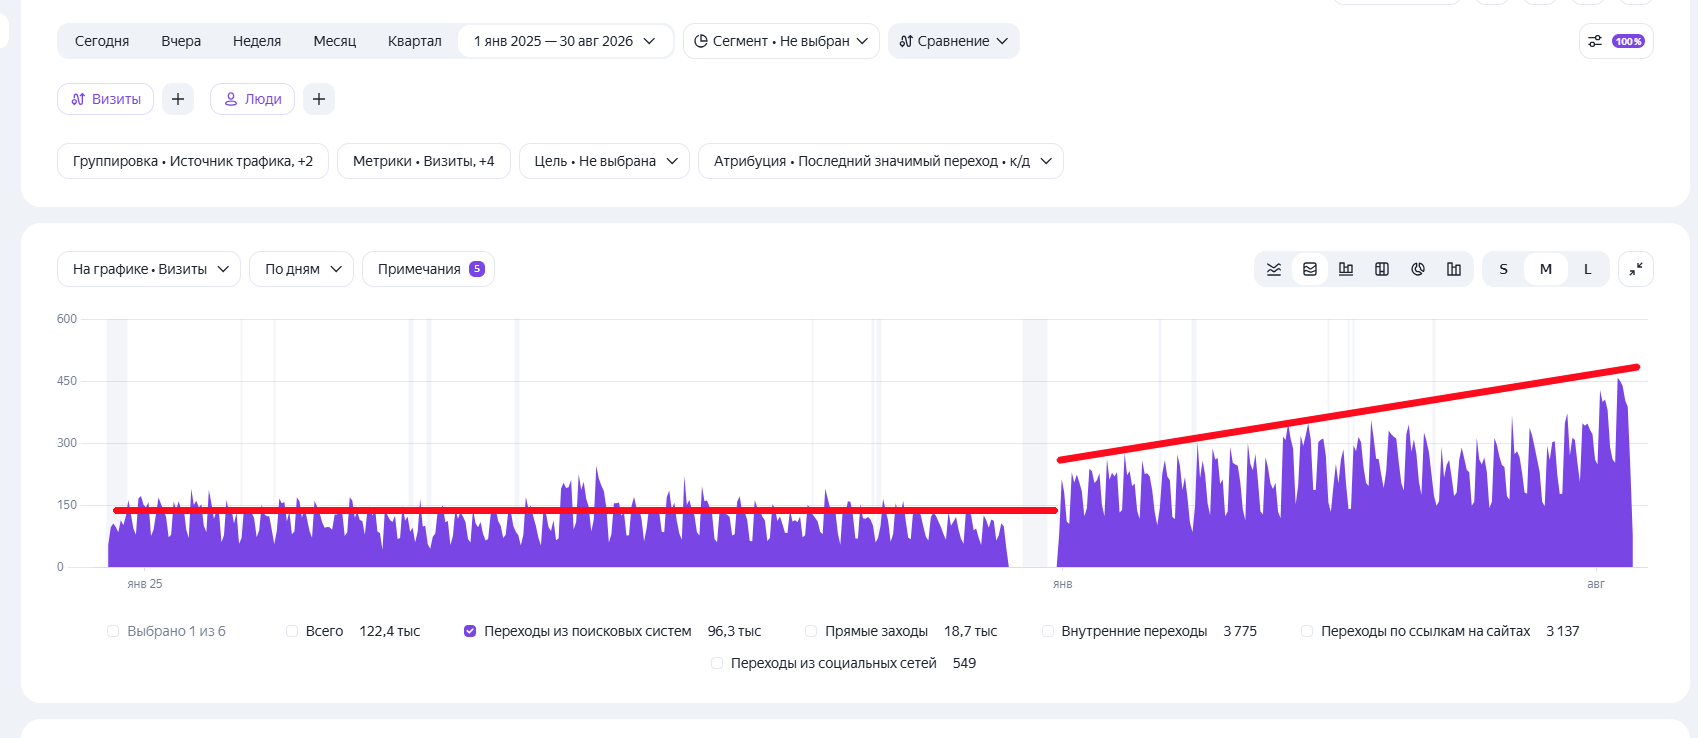The image size is (1698, 738).
Task: Collapse the chart with the shrink arrows icon
Action: coord(1636,269)
